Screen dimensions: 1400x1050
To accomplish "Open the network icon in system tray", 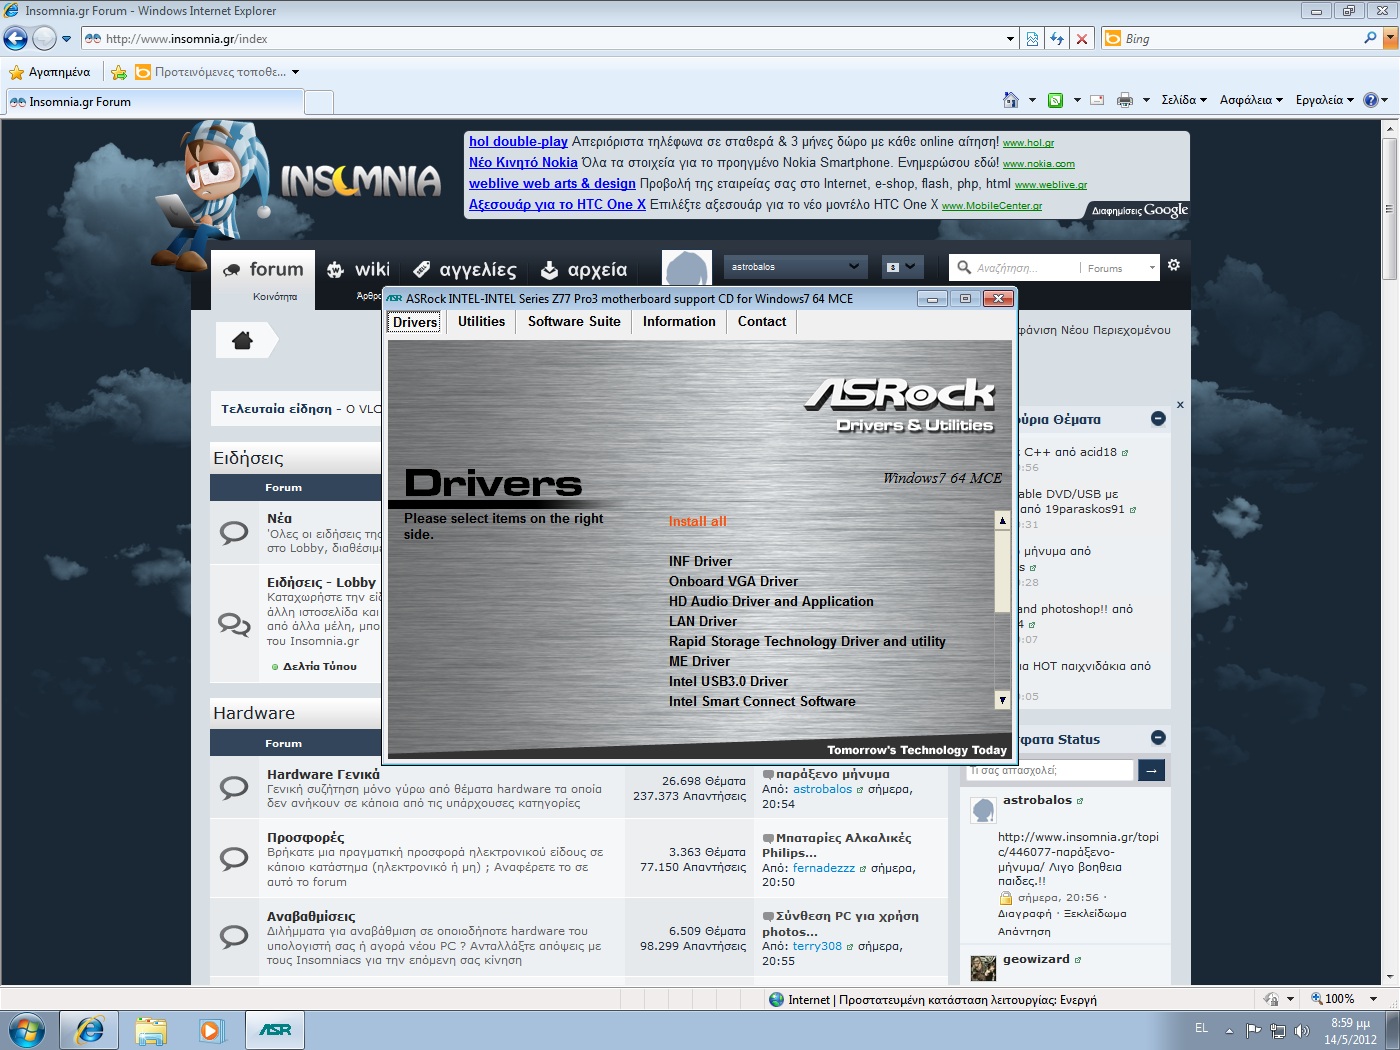I will coord(1278,1030).
